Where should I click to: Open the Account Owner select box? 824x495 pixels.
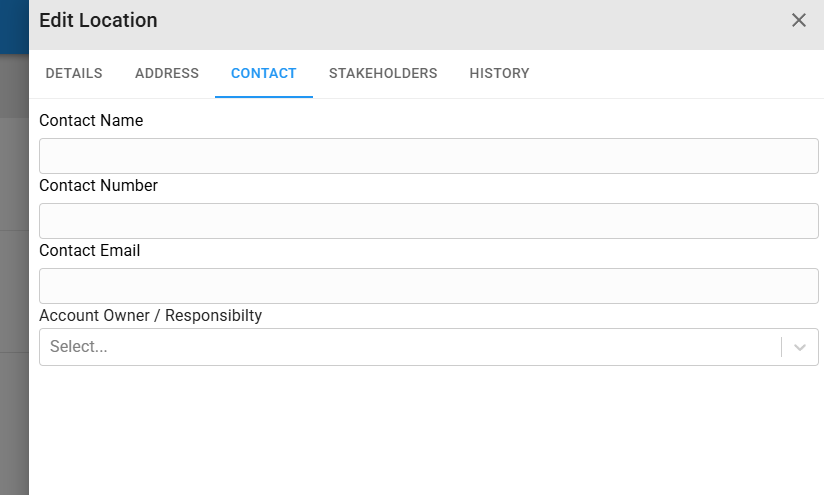[429, 347]
